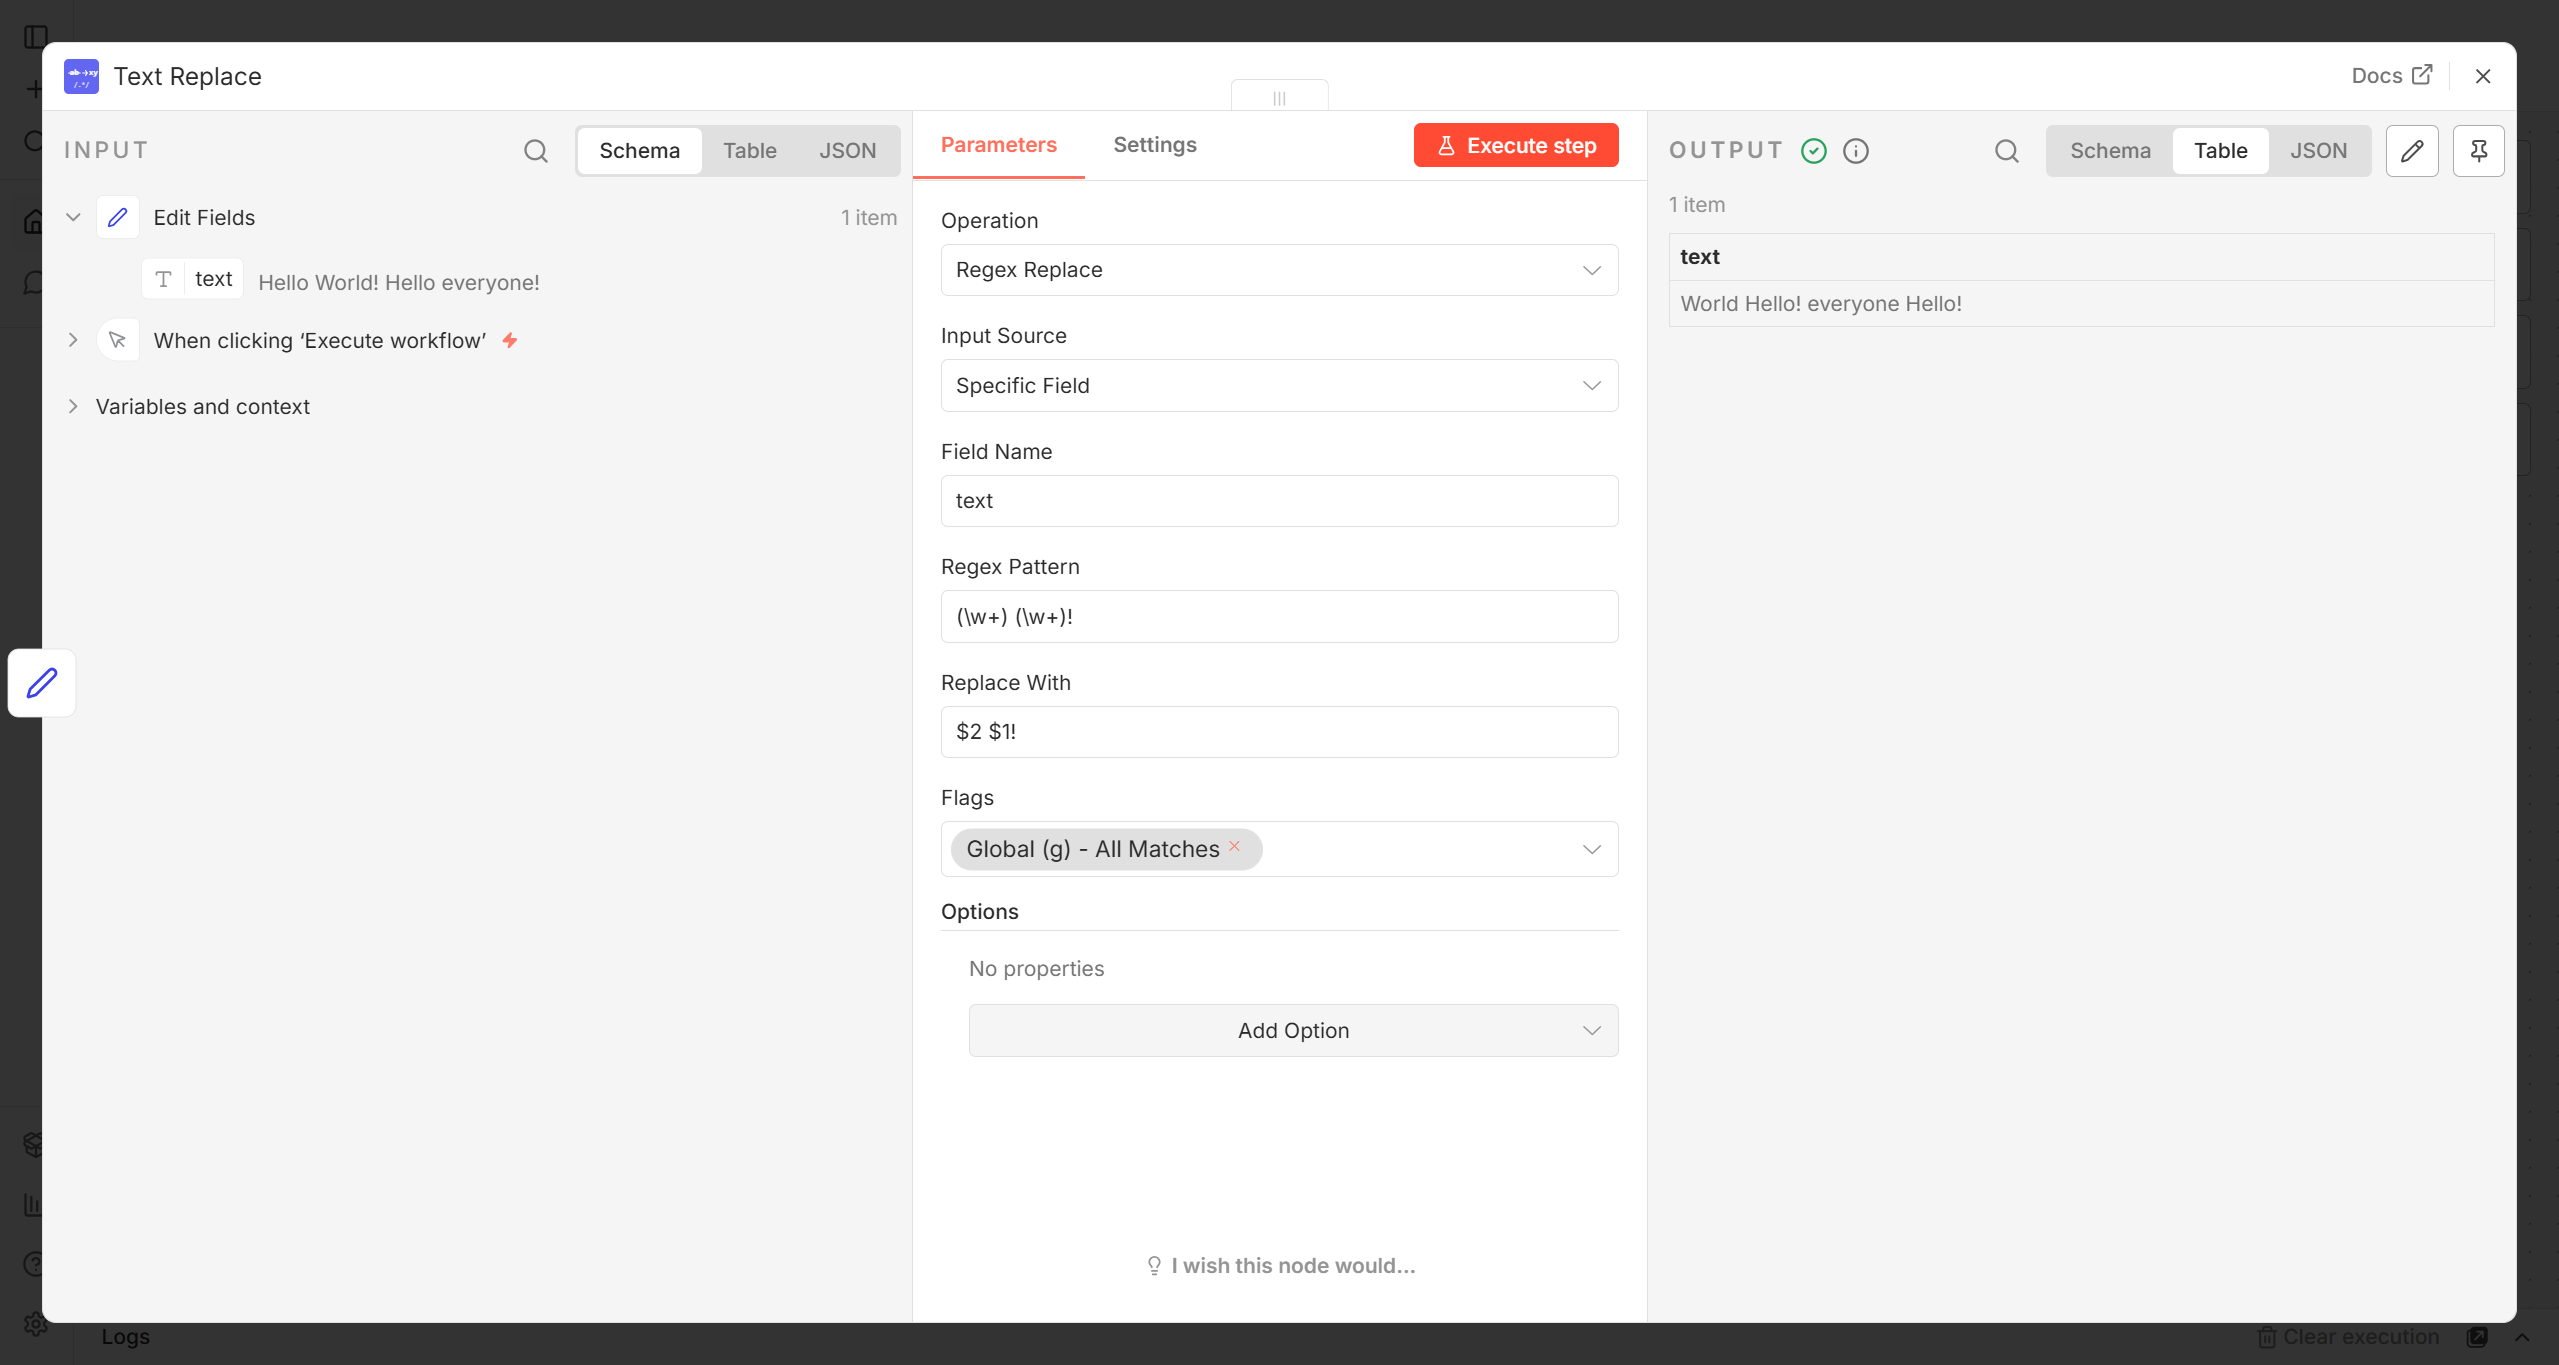Click the green success check icon
Image resolution: width=2559 pixels, height=1365 pixels.
(1814, 151)
